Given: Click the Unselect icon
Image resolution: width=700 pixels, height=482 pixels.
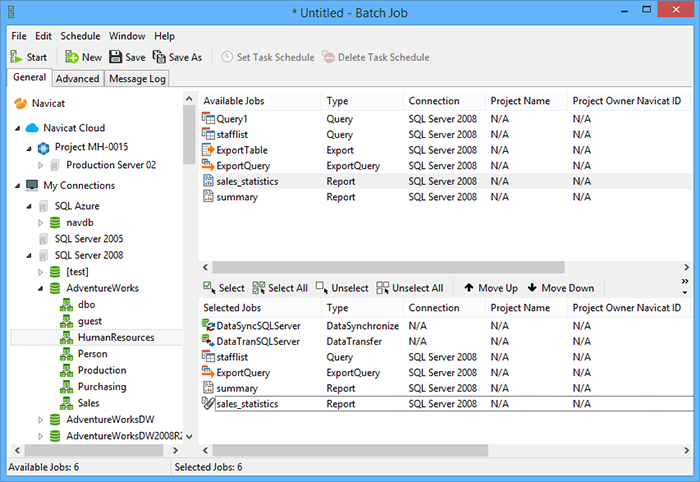Looking at the screenshot, I should [322, 288].
